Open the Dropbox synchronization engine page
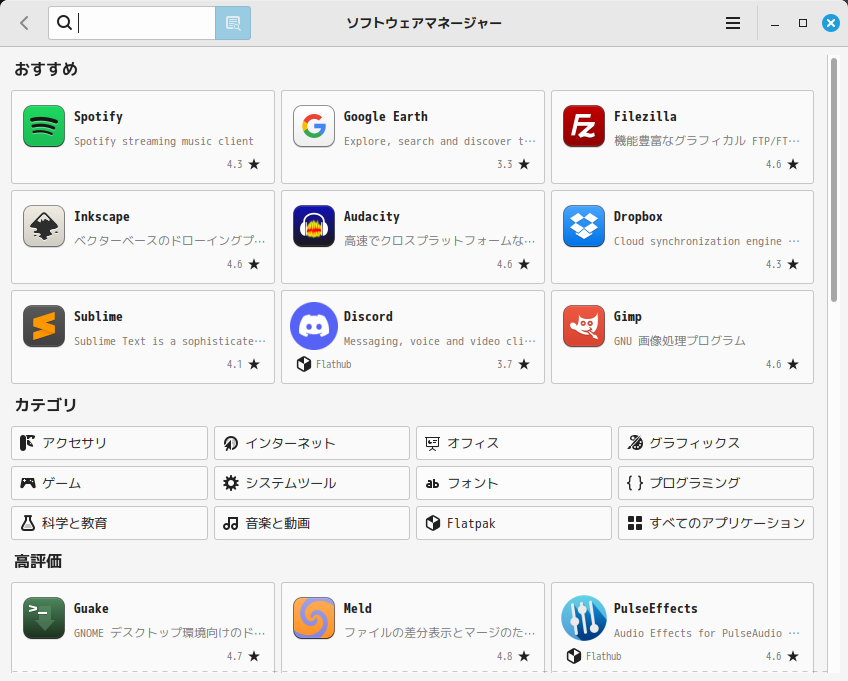 tap(683, 237)
